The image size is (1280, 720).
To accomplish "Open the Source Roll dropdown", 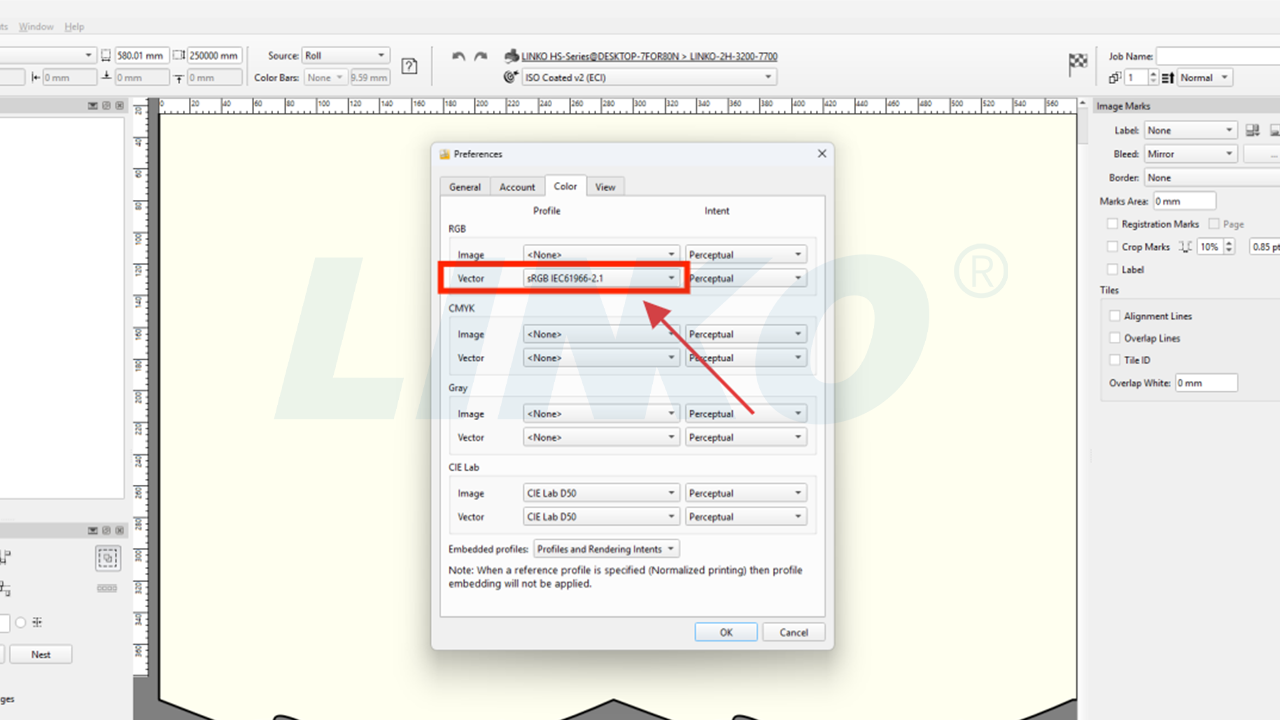I will tap(346, 56).
